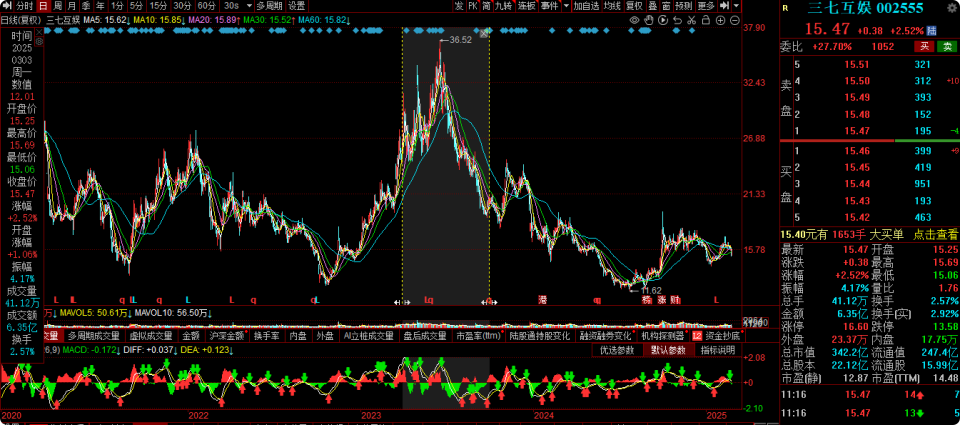The height and width of the screenshot is (425, 960).
Task: Select 陆股通持股变化 tab
Action: [540, 336]
